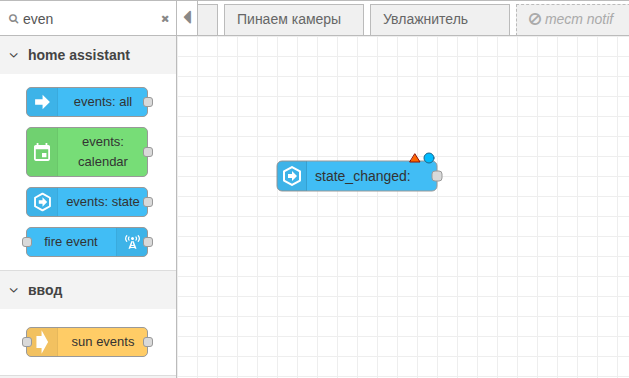Image resolution: width=629 pixels, height=378 pixels.
Task: Click the red warning triangle on state_changed: node
Action: pyautogui.click(x=414, y=158)
